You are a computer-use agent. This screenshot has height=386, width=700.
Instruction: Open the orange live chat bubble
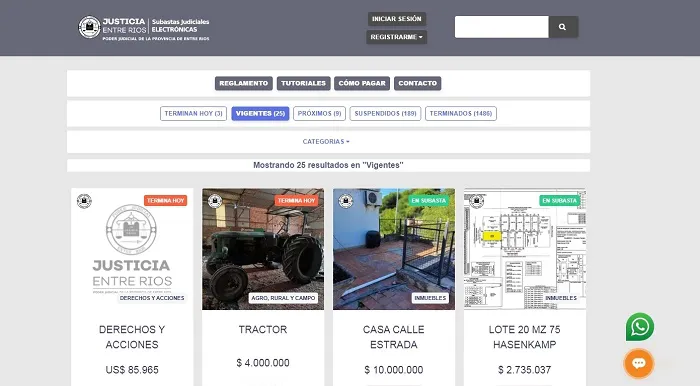(639, 363)
